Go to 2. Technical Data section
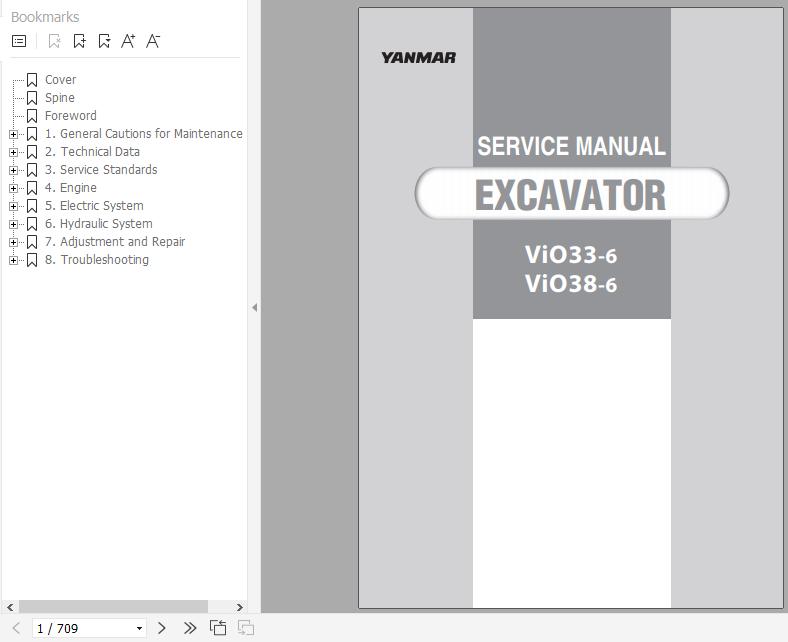788x642 pixels. point(92,152)
